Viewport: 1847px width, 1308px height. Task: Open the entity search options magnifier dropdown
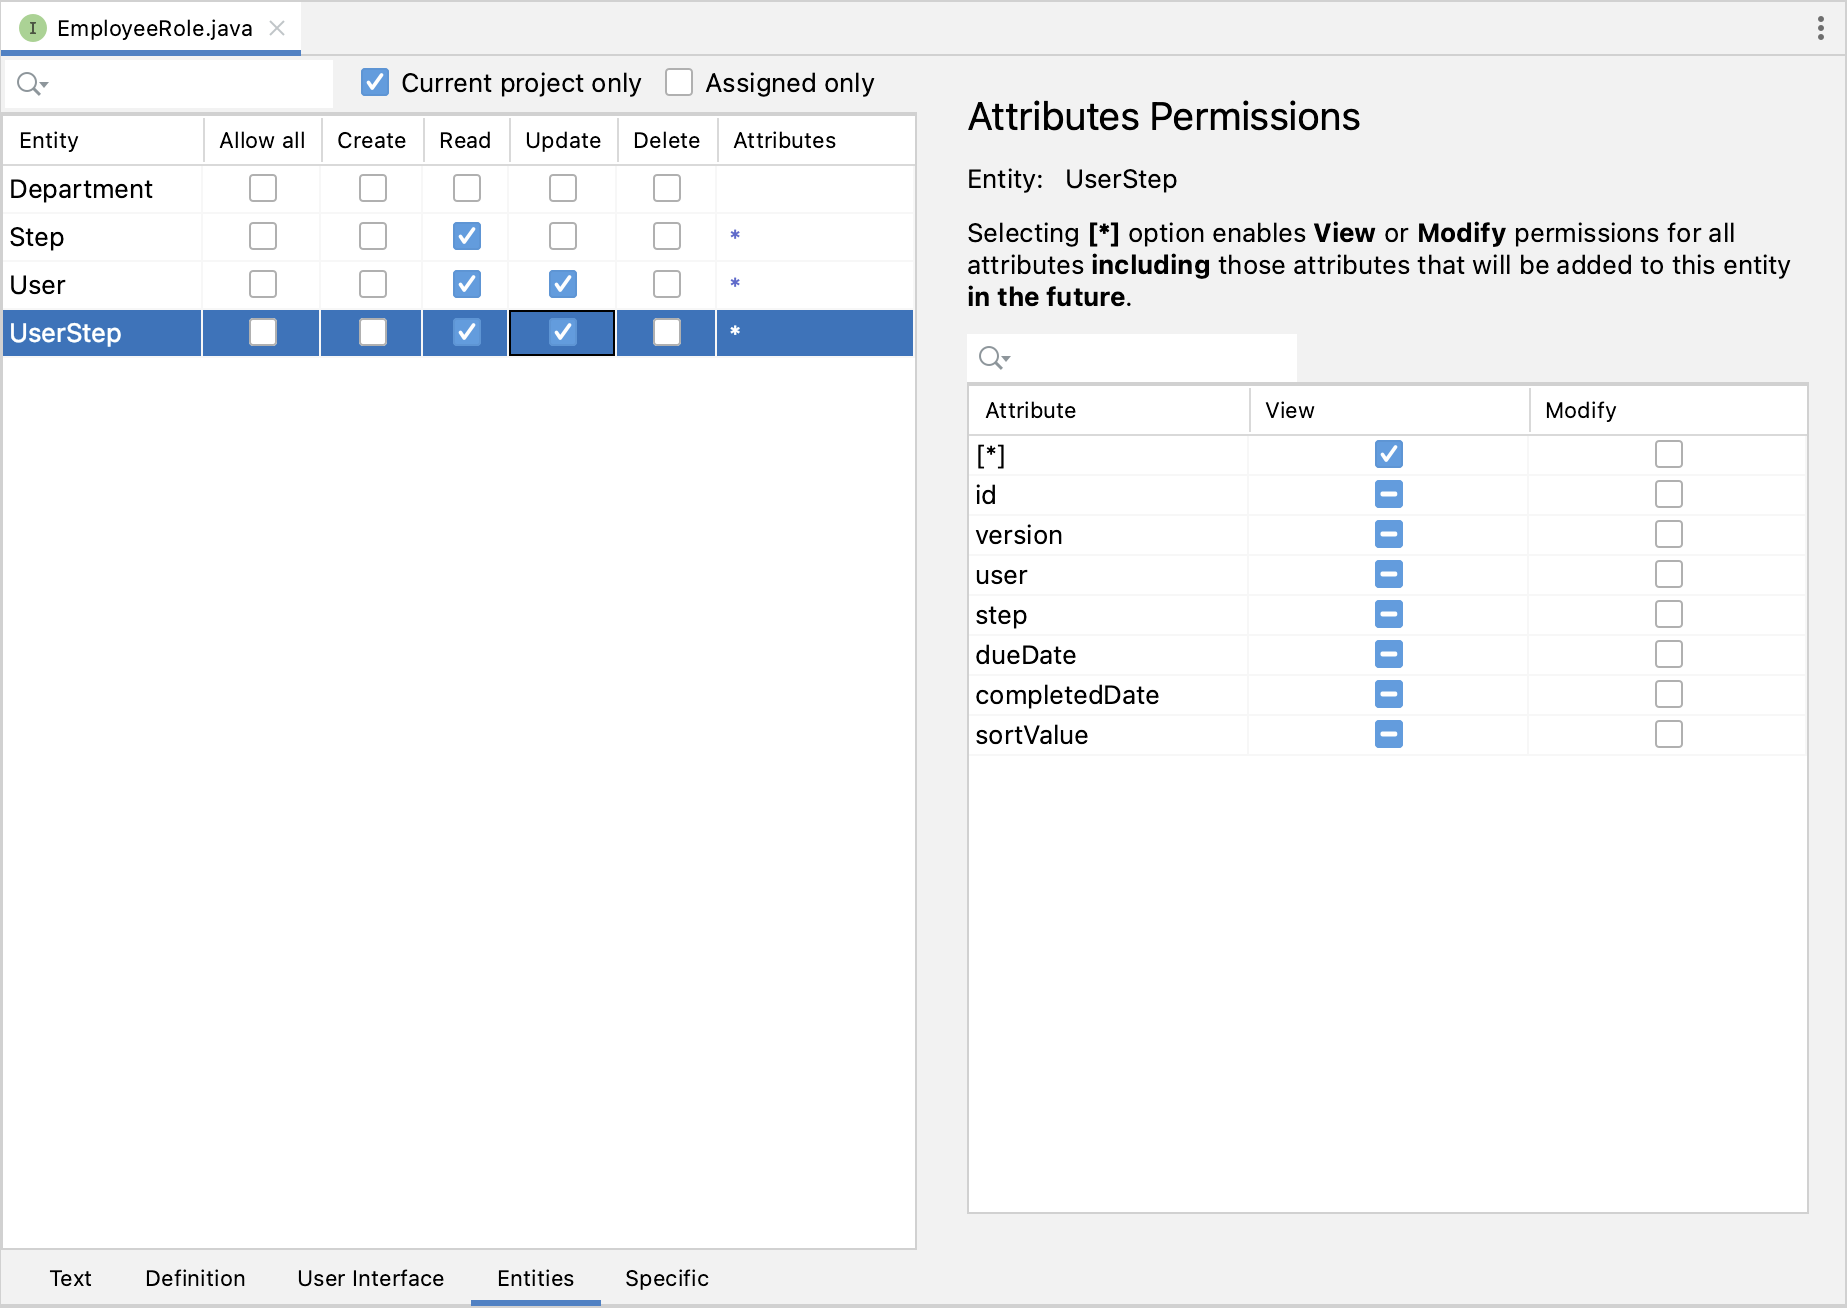32,84
